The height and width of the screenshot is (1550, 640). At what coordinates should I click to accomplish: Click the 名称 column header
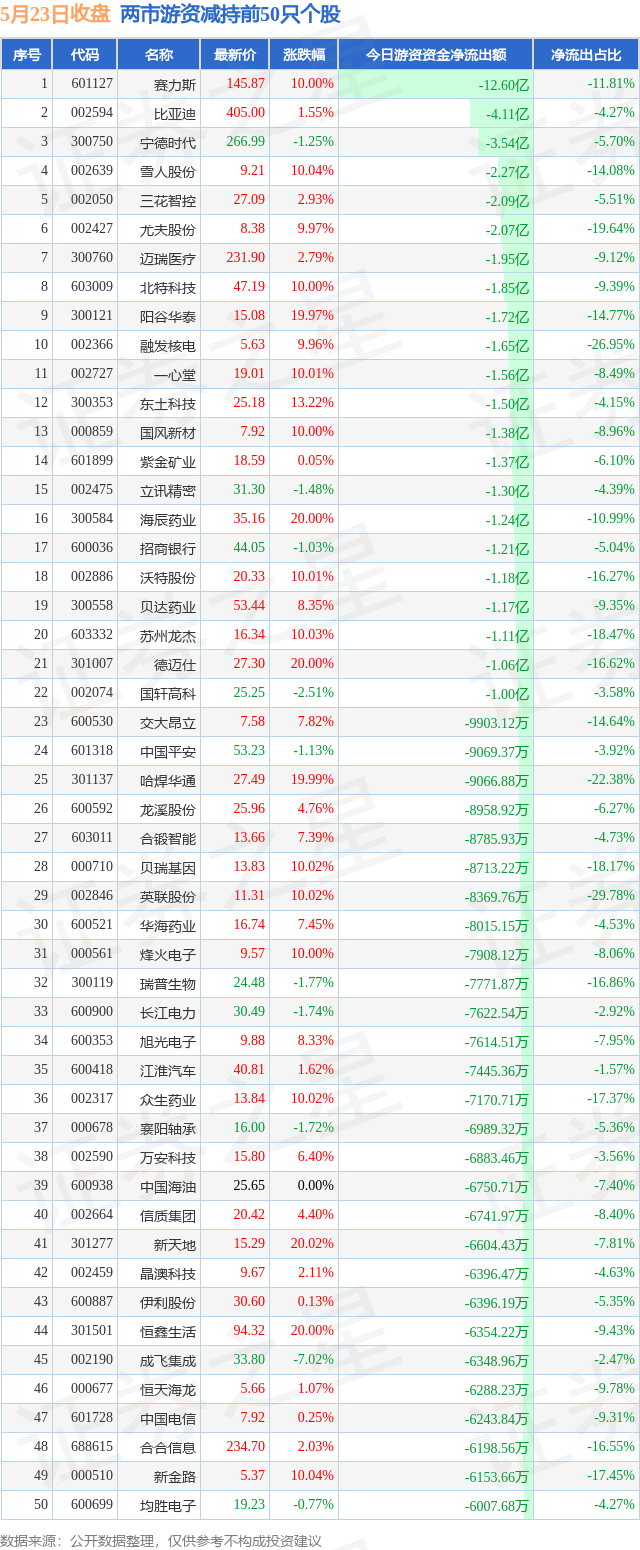pyautogui.click(x=159, y=55)
